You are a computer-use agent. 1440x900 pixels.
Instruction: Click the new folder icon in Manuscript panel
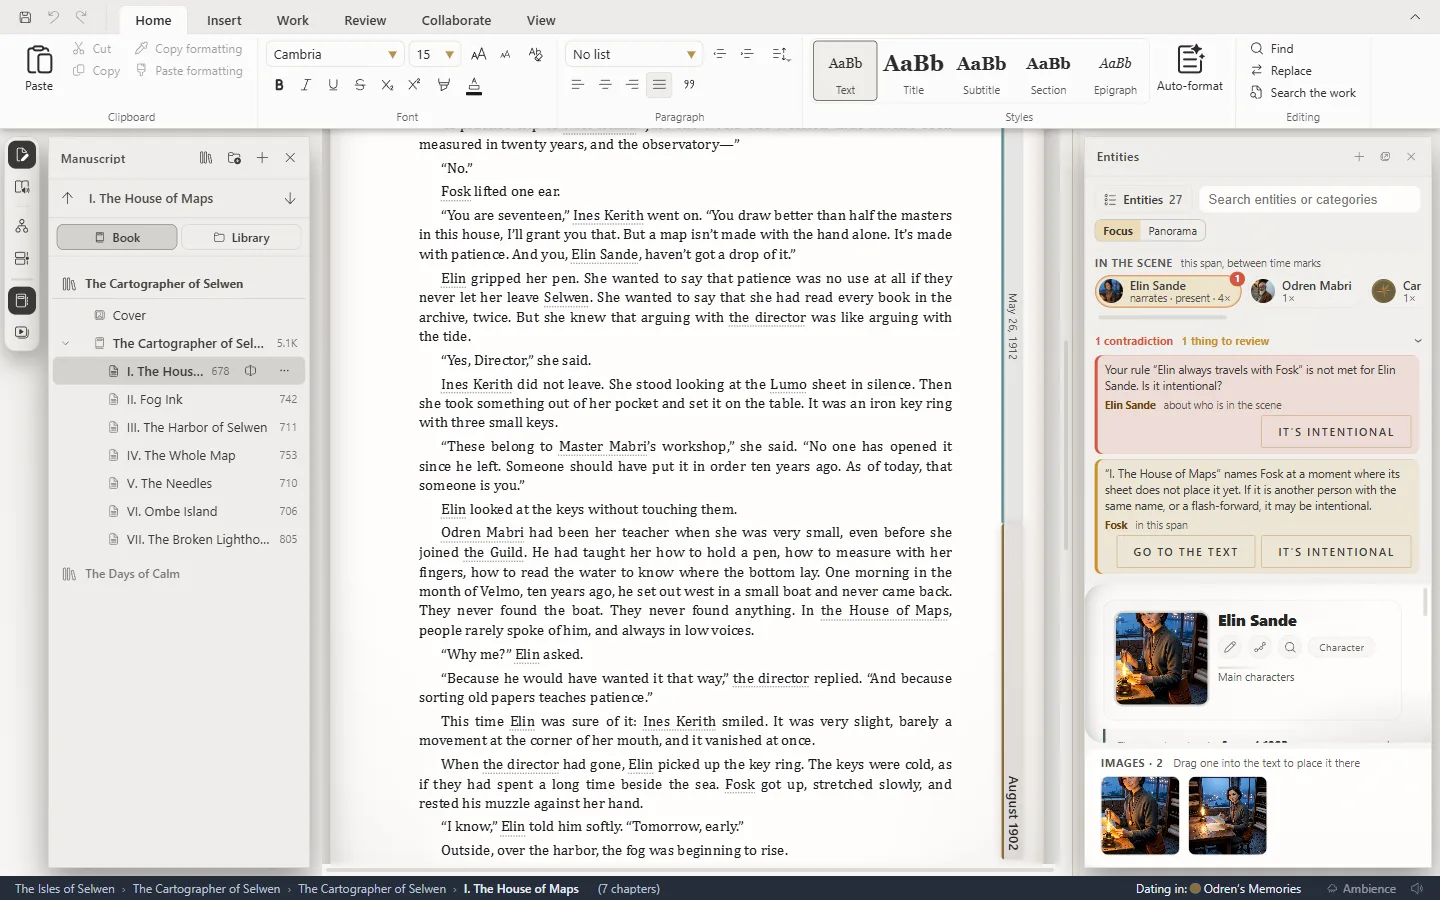pyautogui.click(x=234, y=158)
